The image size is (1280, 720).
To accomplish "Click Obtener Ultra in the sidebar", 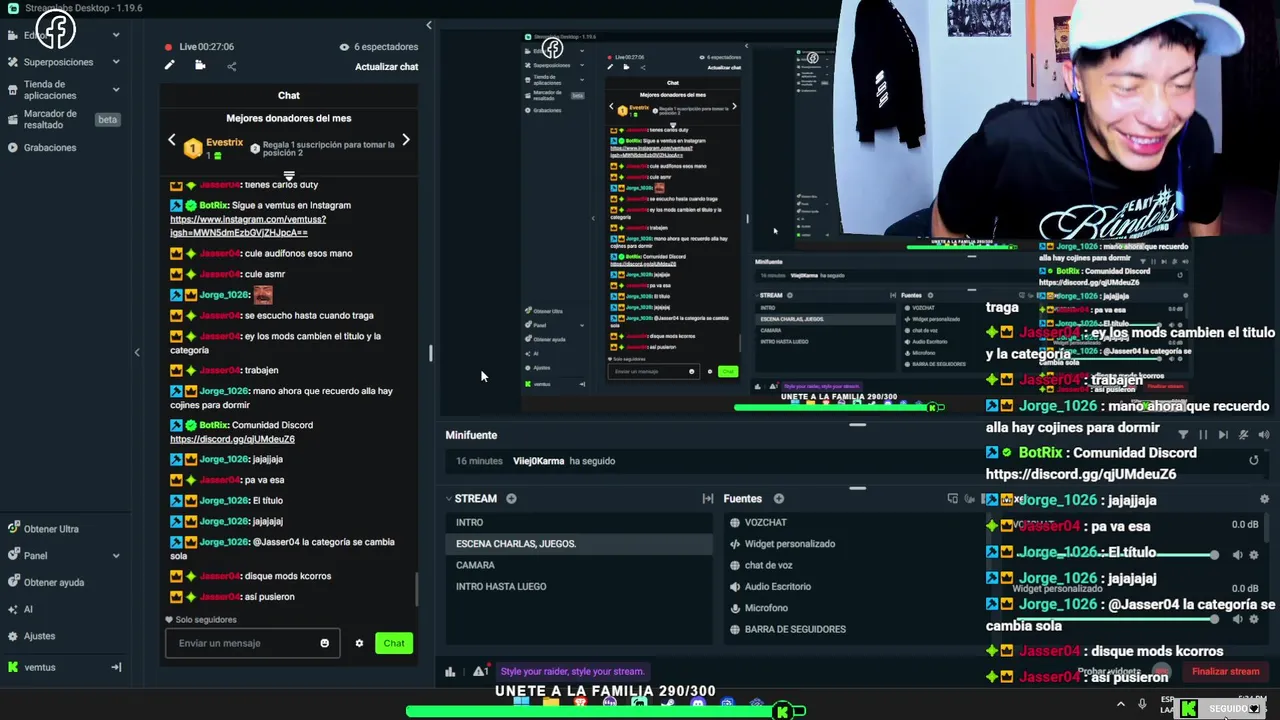I will [44, 529].
